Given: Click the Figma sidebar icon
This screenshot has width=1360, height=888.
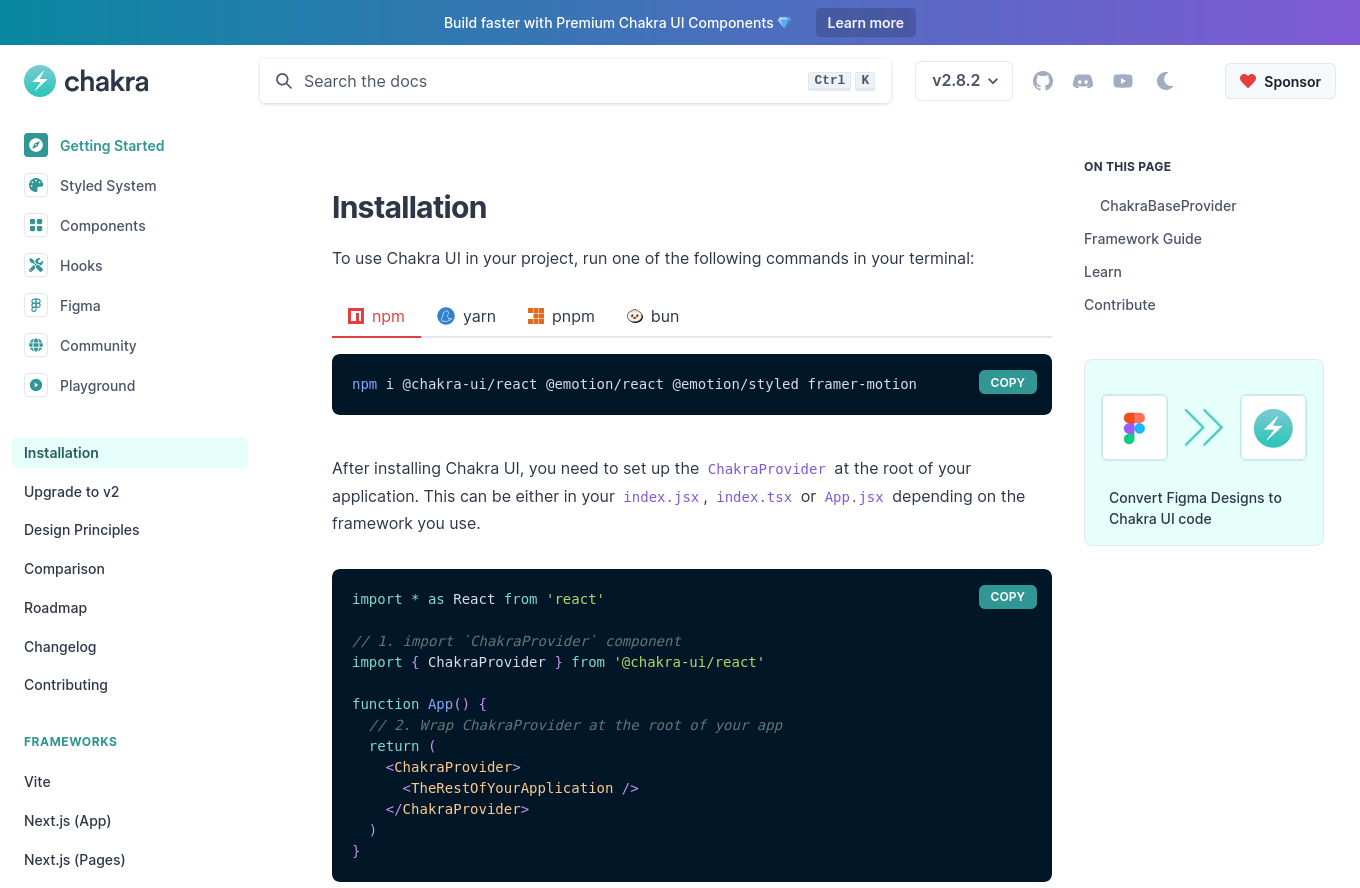Looking at the screenshot, I should pyautogui.click(x=36, y=305).
